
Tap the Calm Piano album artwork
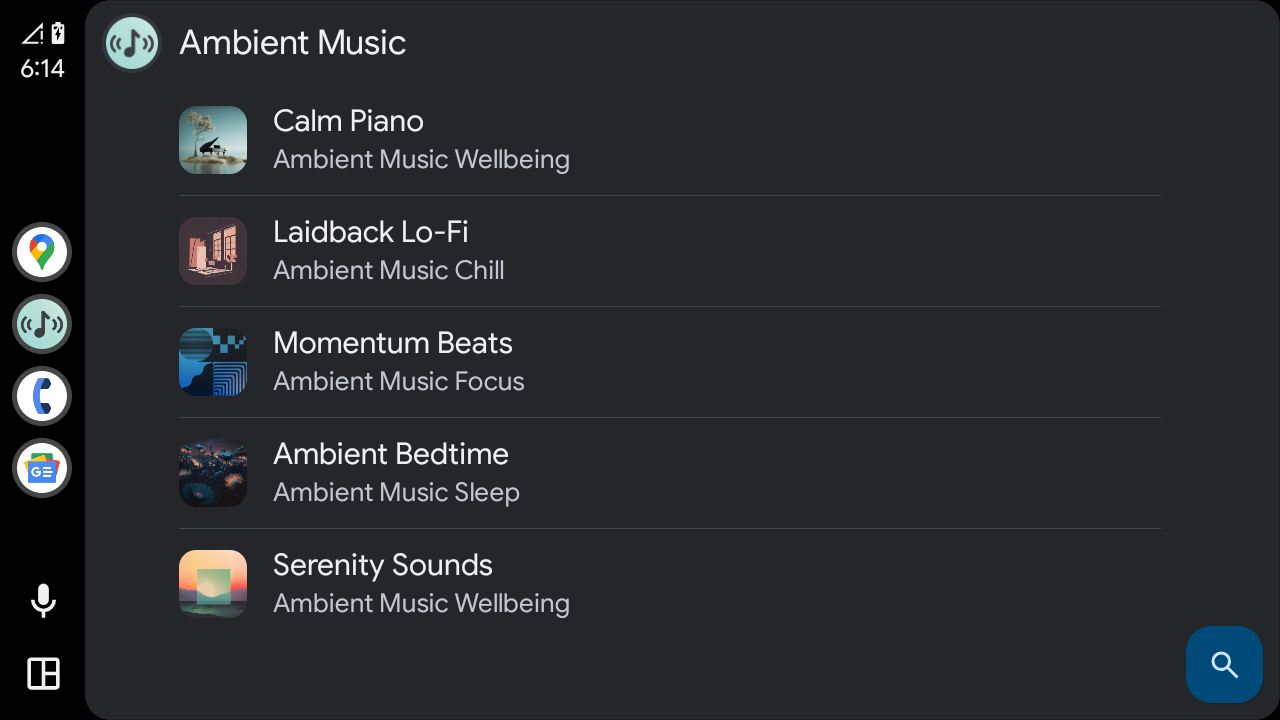213,140
